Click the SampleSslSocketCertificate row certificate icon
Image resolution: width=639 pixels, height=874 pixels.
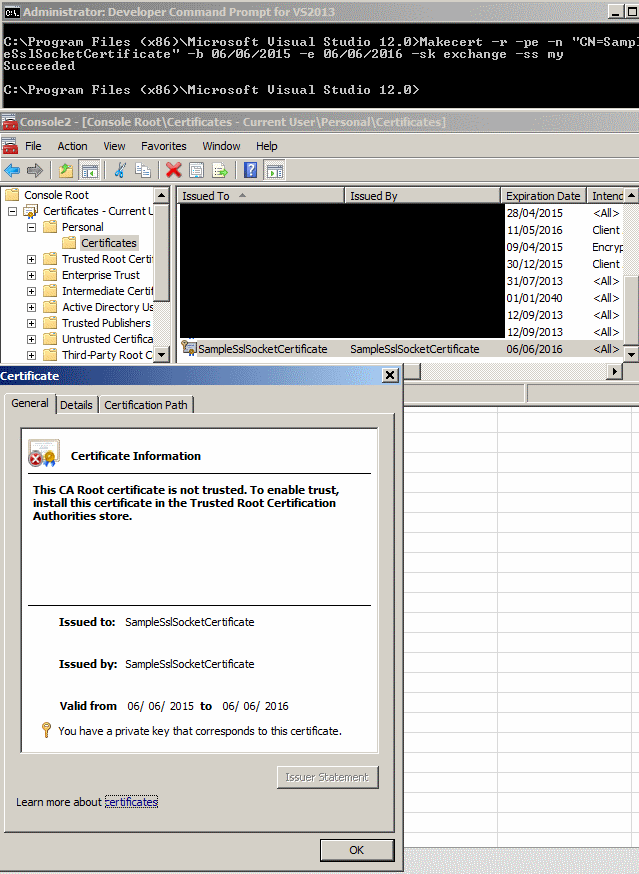(x=189, y=348)
